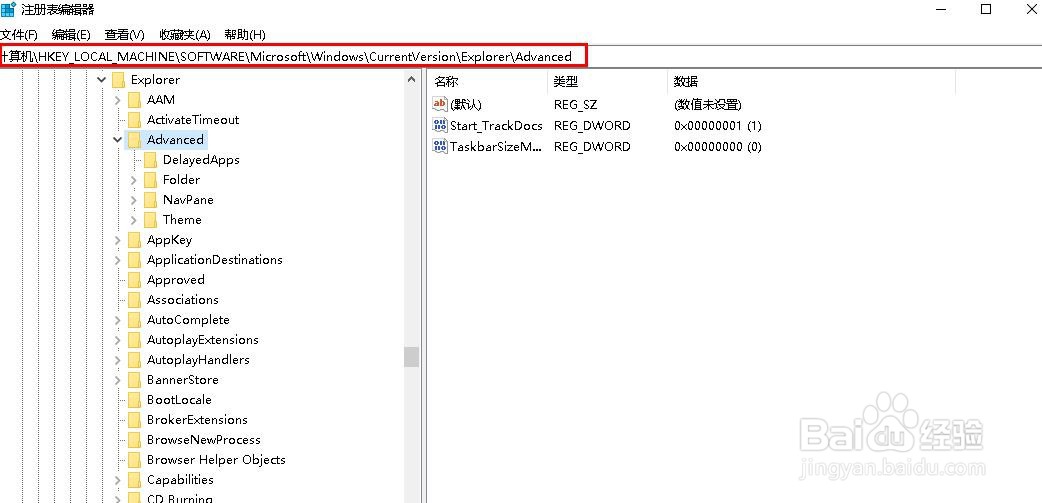This screenshot has height=503, width=1042.
Task: Select the Capabilities key
Action: (180, 479)
